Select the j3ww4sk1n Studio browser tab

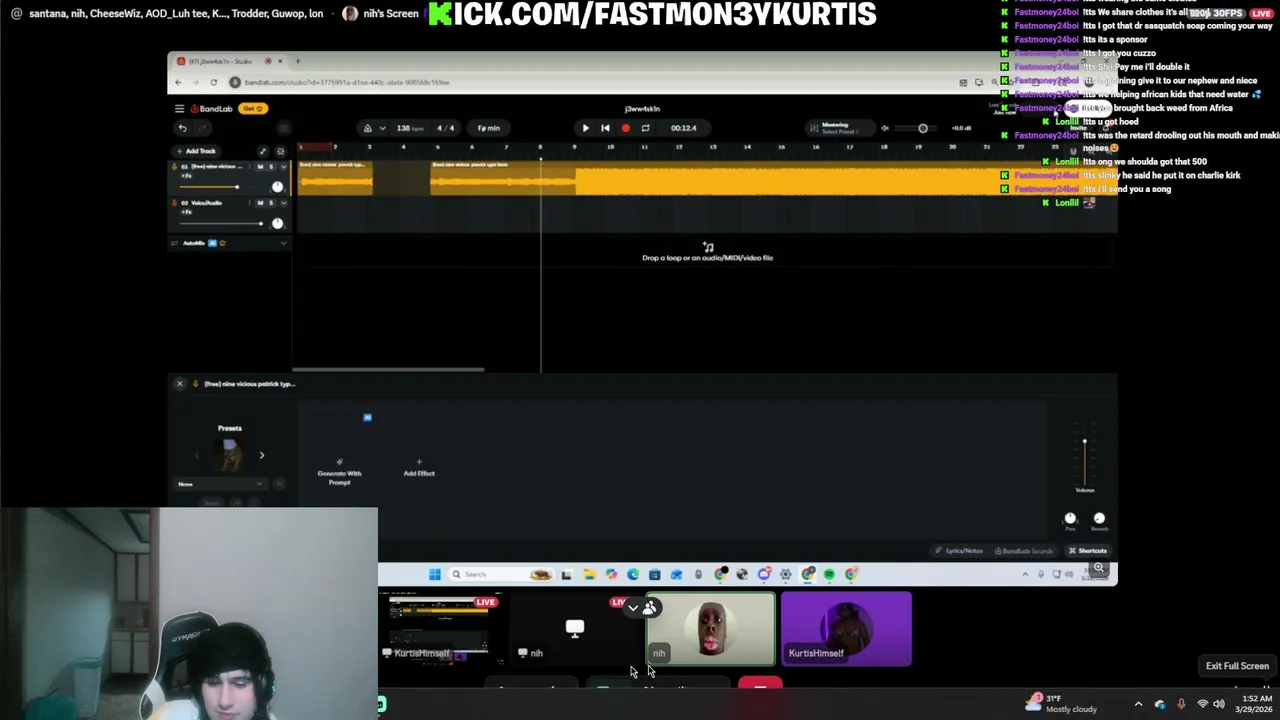[x=230, y=61]
